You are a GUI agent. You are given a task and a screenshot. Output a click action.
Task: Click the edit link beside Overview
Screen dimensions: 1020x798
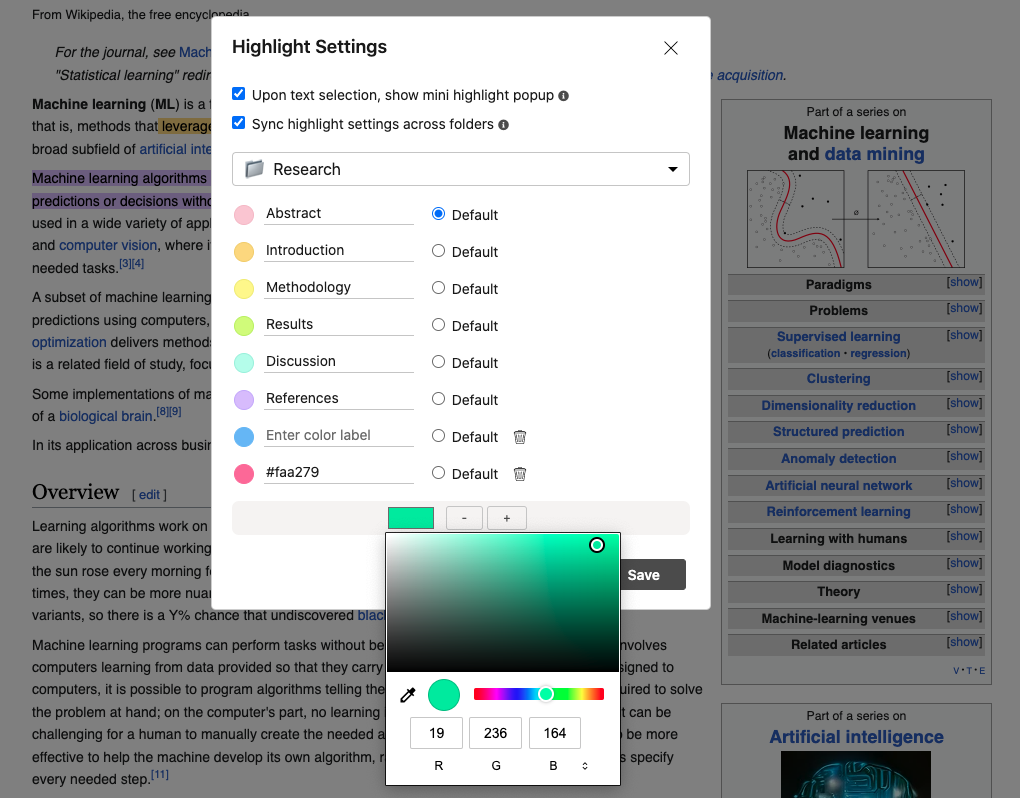click(x=149, y=495)
